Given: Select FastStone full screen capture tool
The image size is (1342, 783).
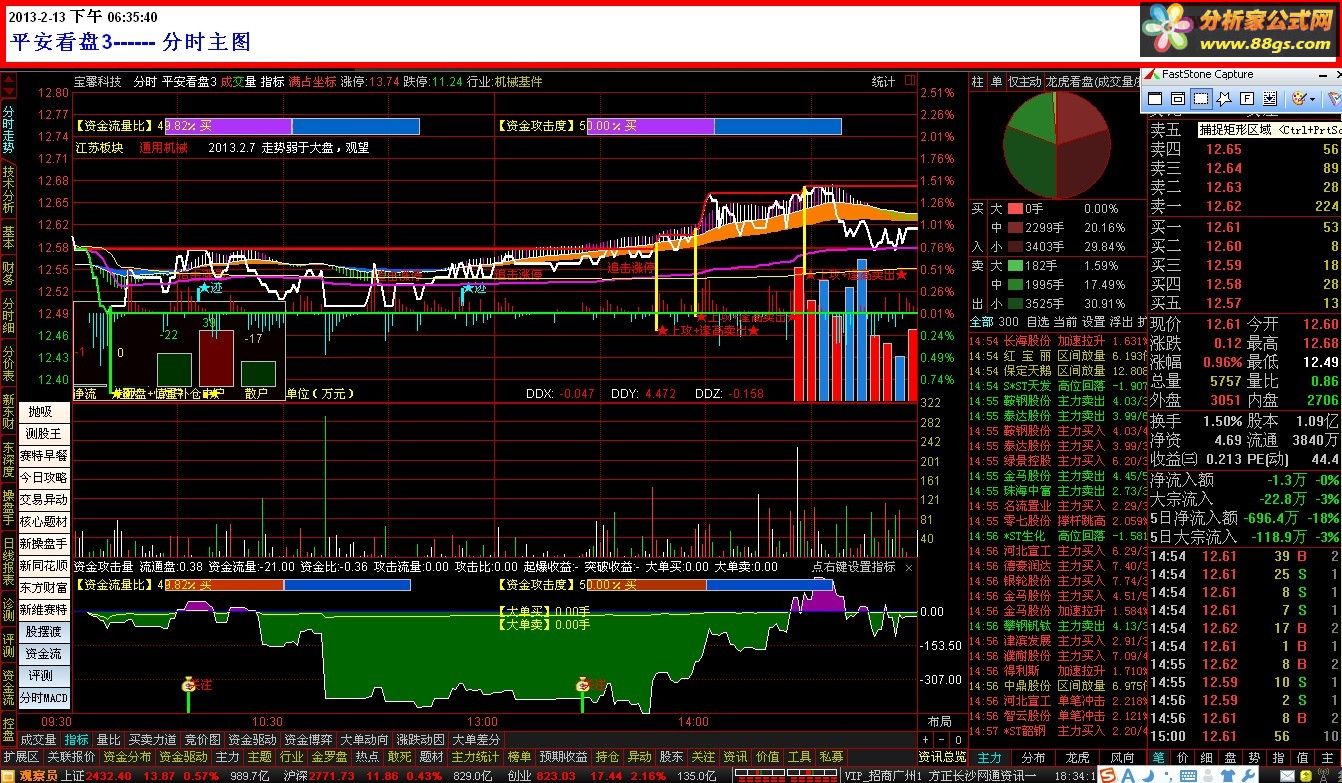Looking at the screenshot, I should pyautogui.click(x=1247, y=98).
